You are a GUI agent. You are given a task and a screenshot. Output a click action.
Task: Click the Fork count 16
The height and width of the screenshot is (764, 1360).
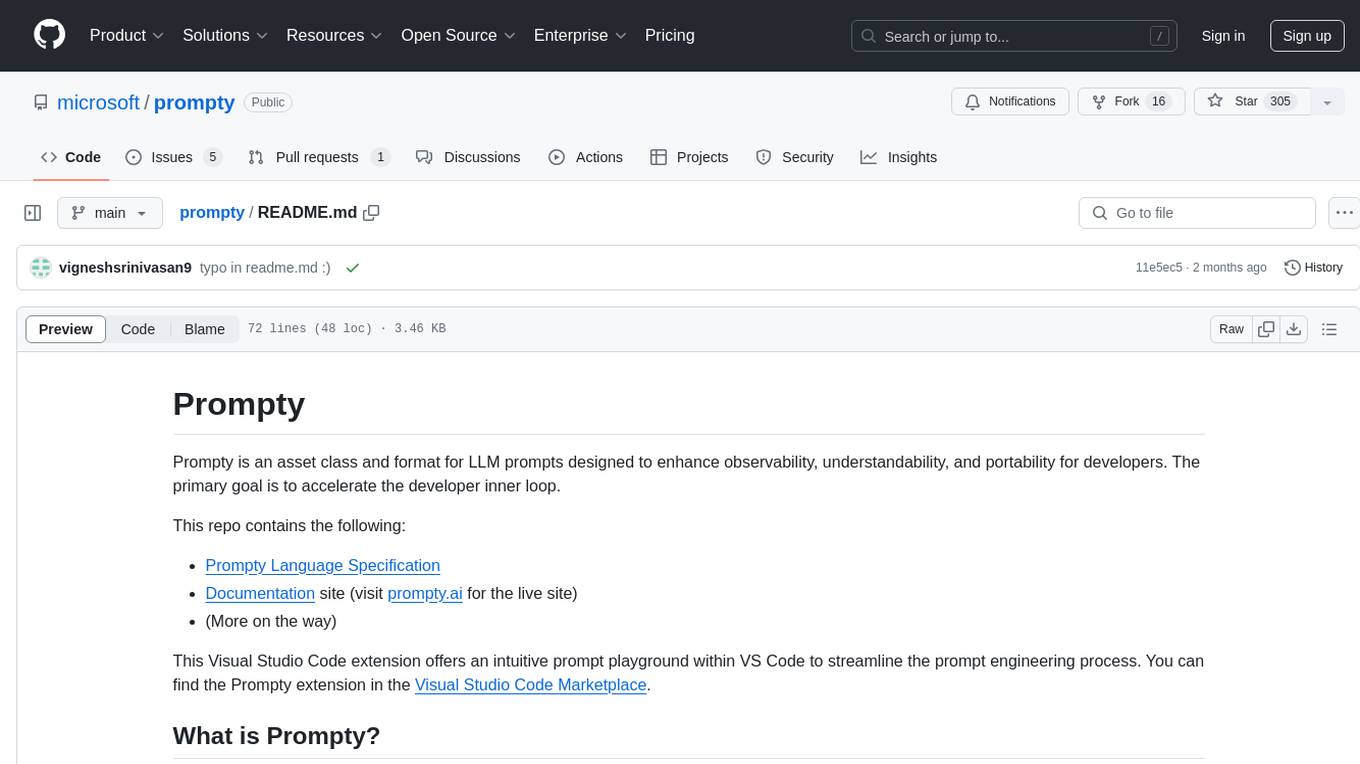pyautogui.click(x=1159, y=102)
